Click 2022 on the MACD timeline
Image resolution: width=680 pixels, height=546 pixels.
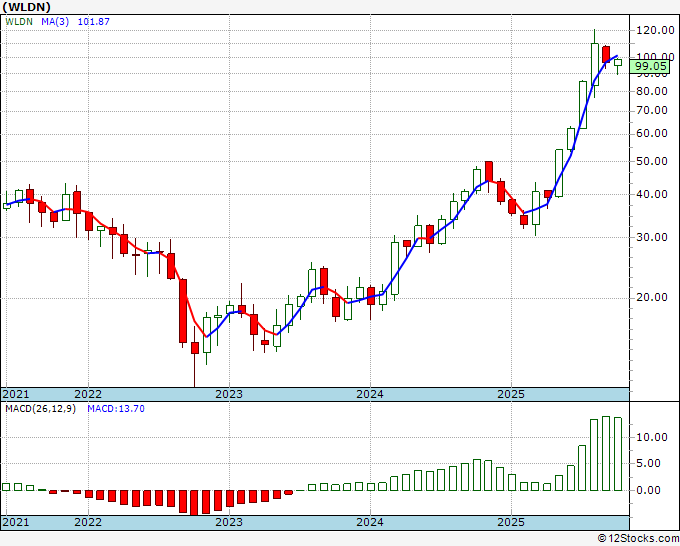coord(88,522)
